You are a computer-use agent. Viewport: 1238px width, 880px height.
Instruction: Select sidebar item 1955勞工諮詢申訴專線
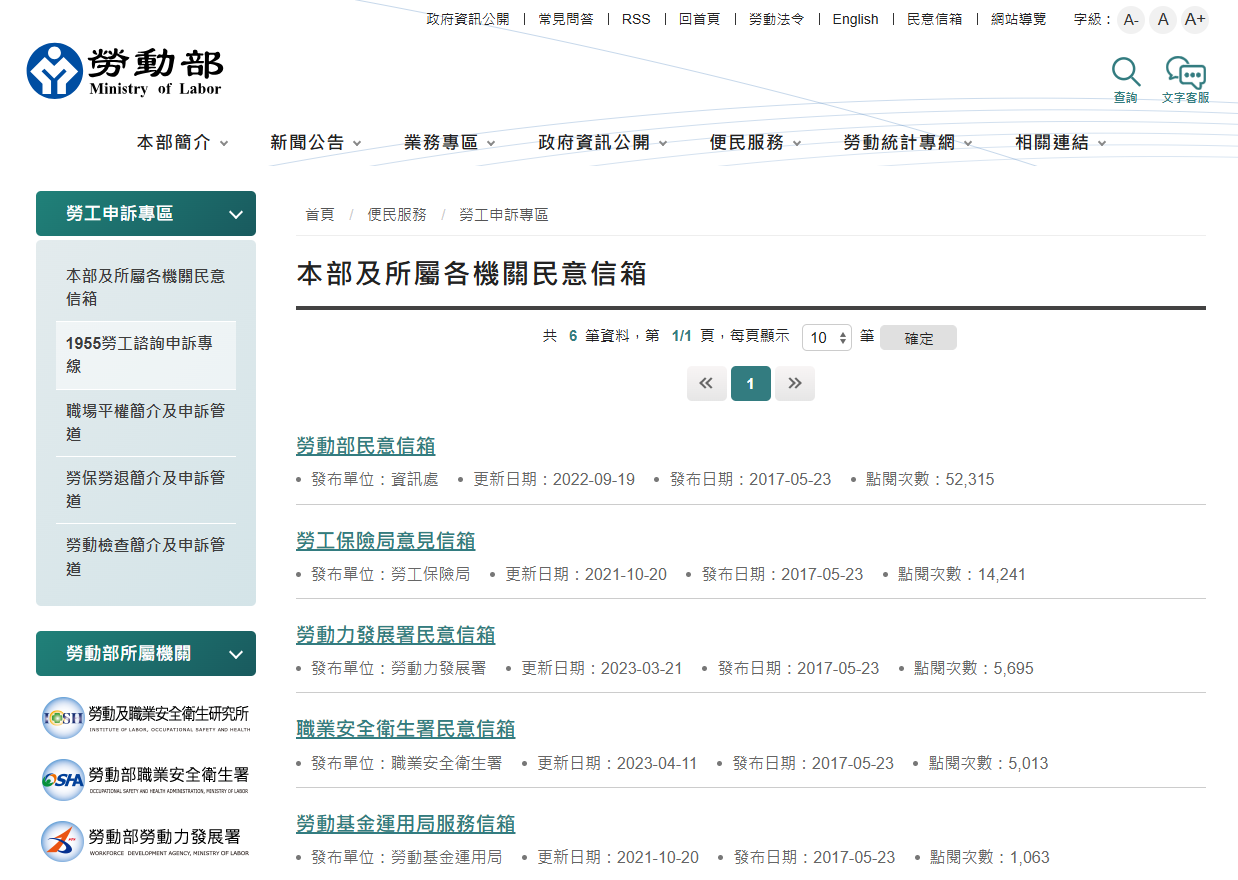[x=146, y=355]
